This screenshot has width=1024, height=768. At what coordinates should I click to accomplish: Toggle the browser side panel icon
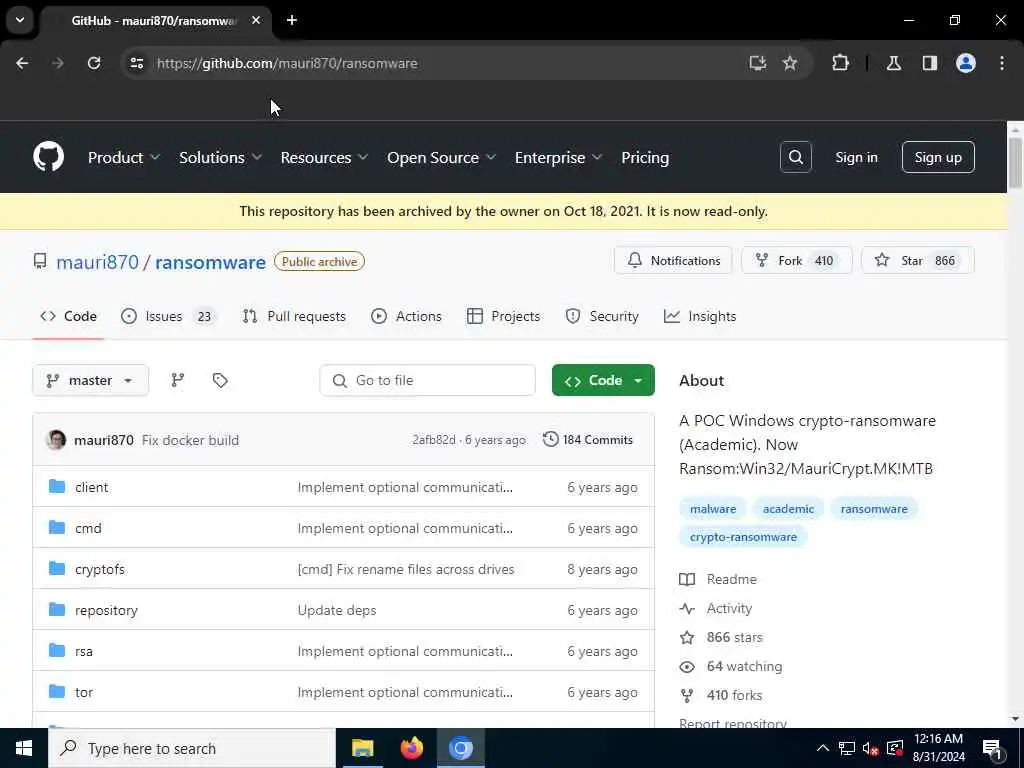[x=930, y=63]
